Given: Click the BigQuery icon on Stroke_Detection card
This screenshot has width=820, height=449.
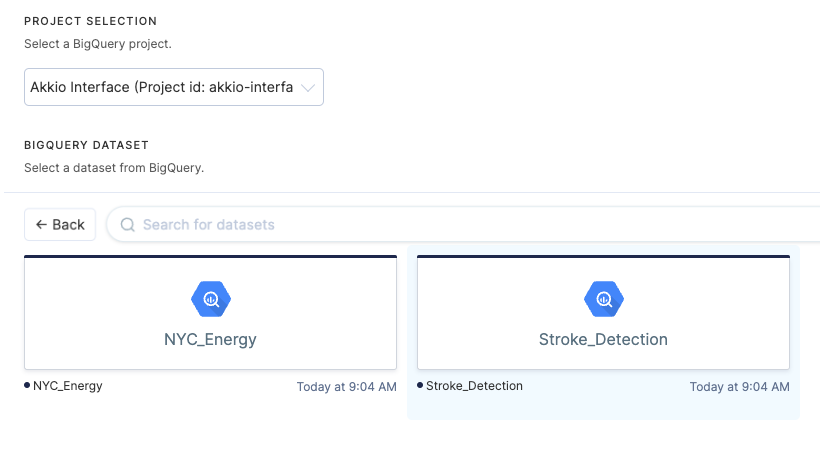Looking at the screenshot, I should [x=603, y=298].
